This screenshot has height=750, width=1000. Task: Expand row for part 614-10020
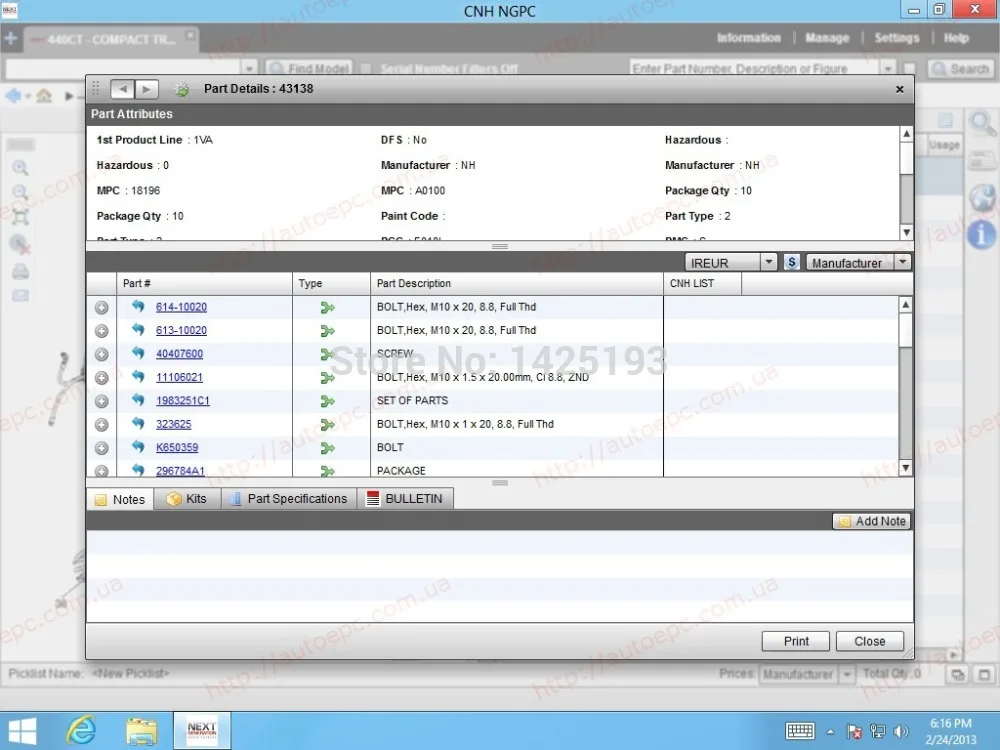101,307
